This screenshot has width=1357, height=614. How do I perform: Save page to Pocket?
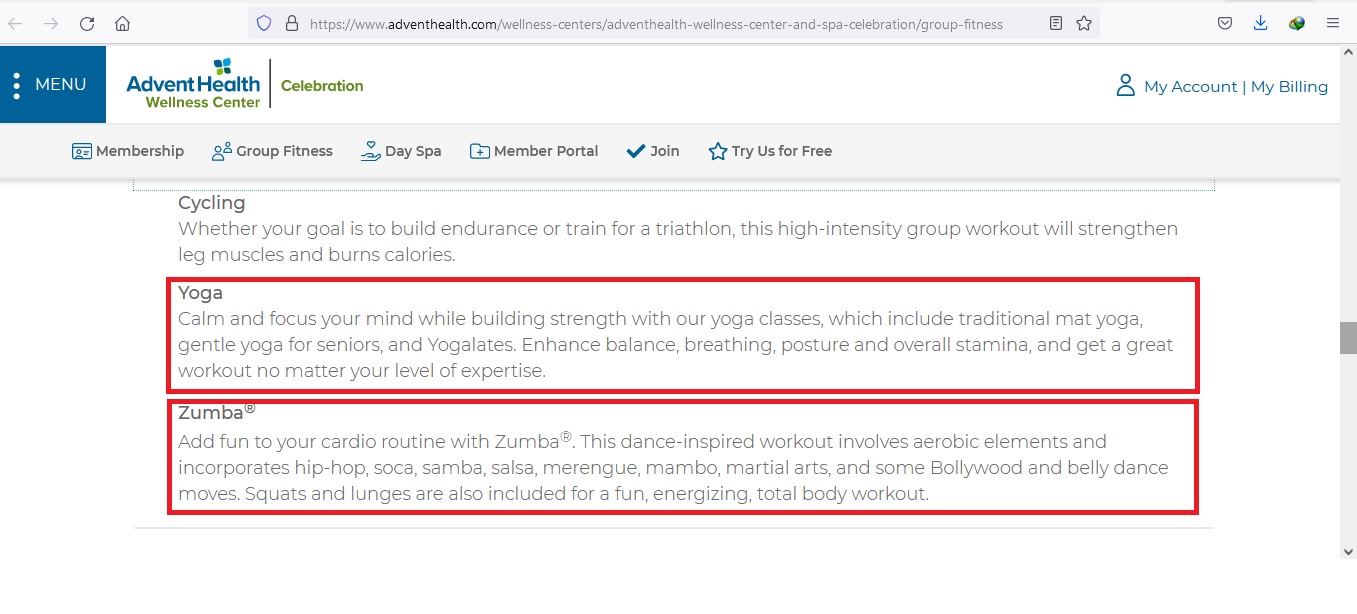tap(1225, 24)
